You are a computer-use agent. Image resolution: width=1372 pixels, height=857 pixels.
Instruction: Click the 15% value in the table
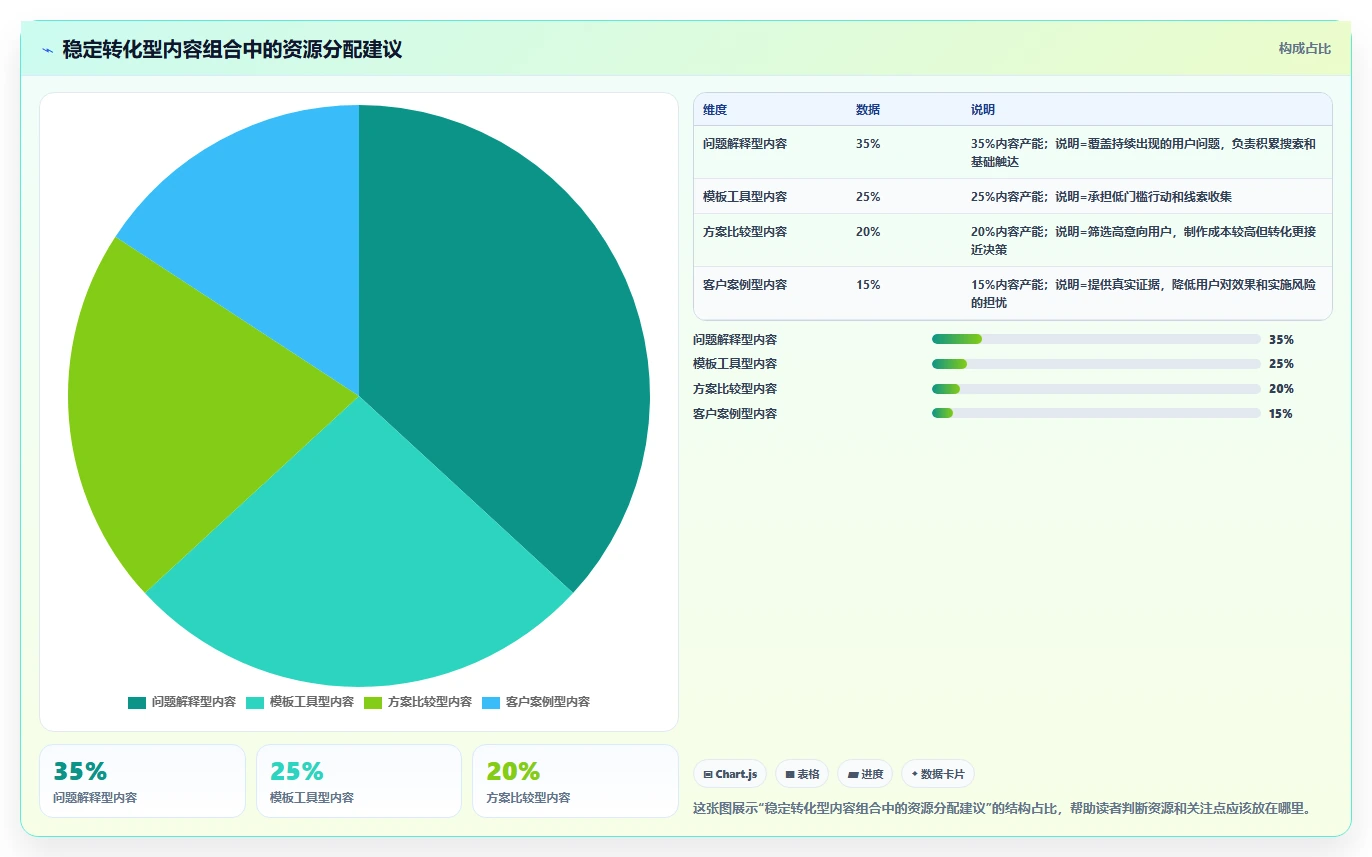pyautogui.click(x=868, y=285)
